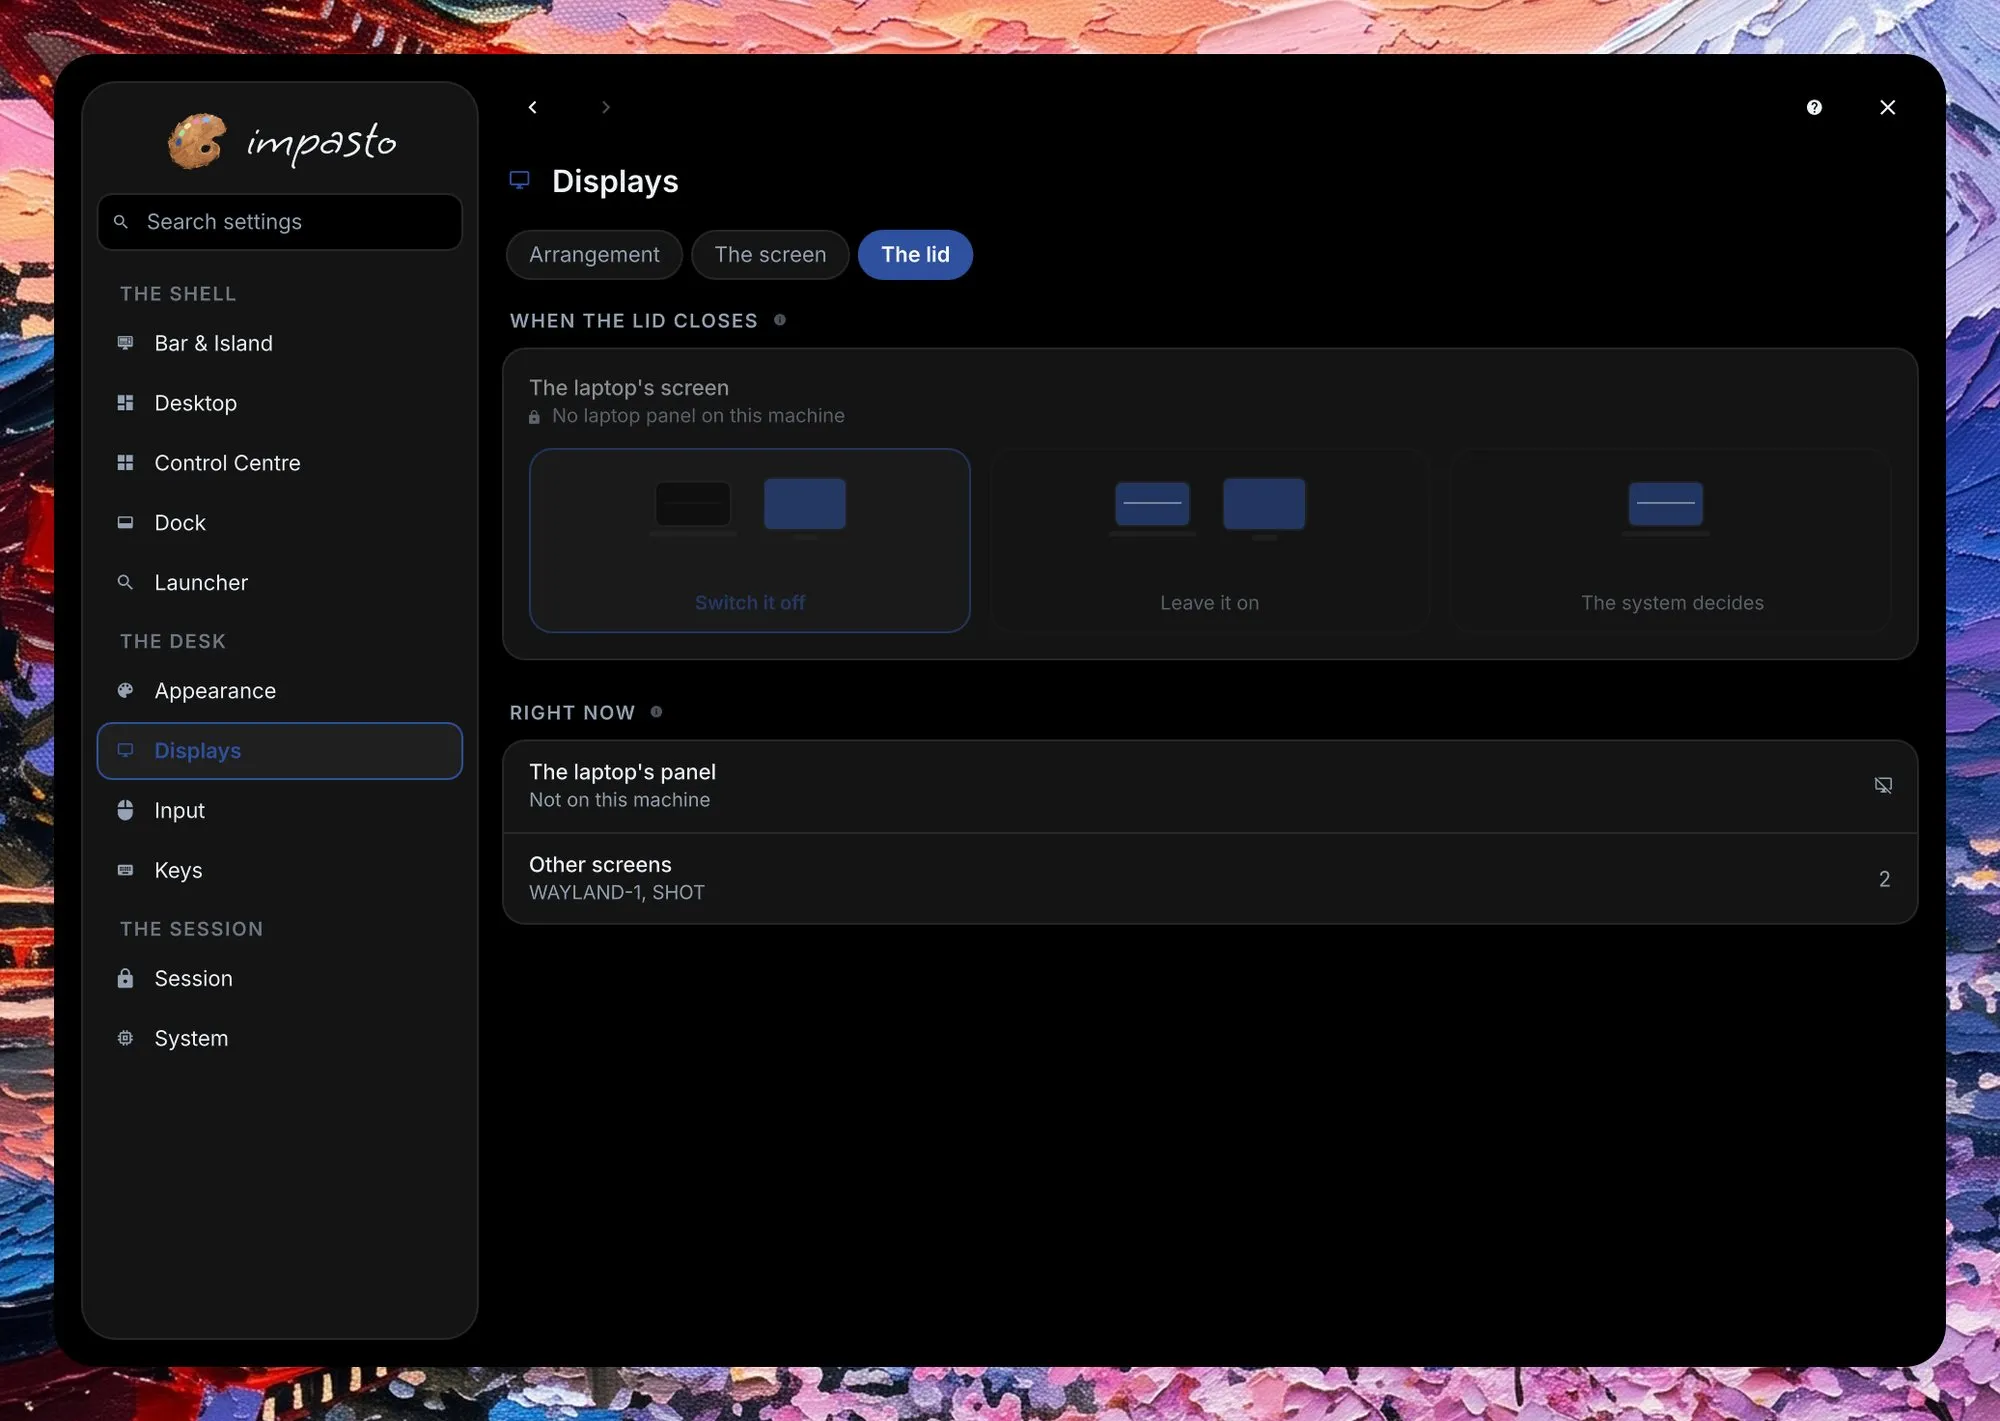Choose the Leave it on option
2000x1421 pixels.
click(1210, 540)
